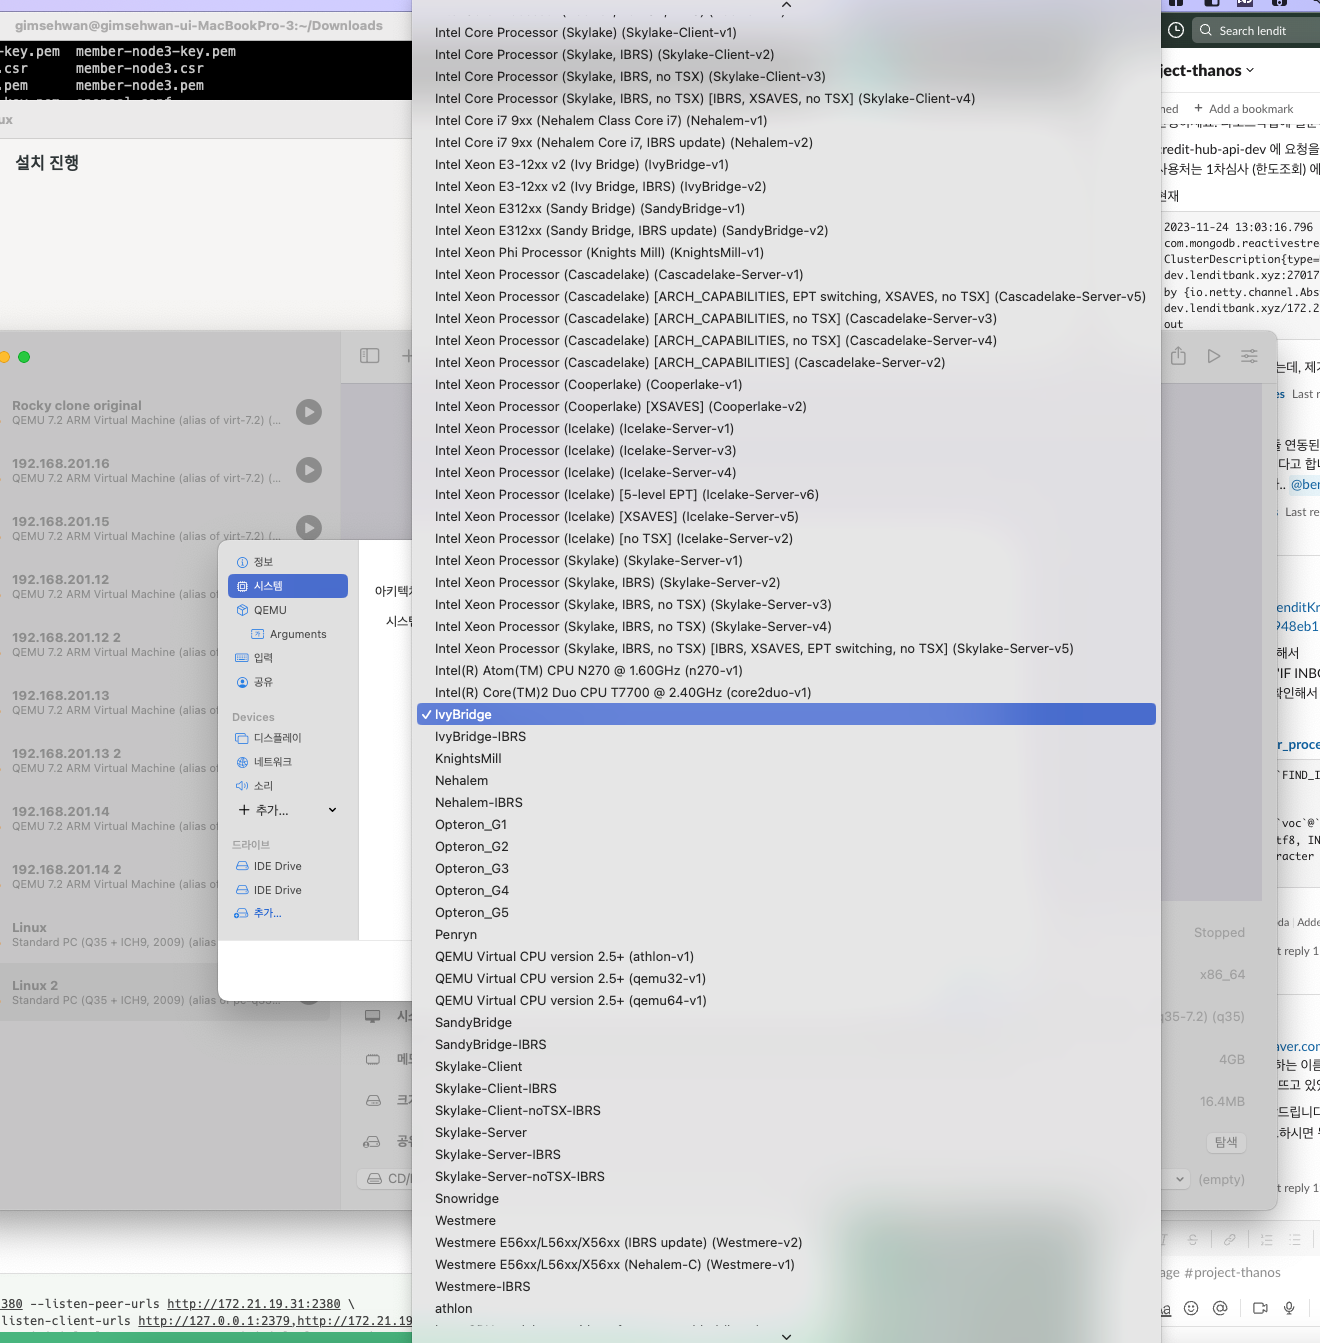Screen dimensions: 1320x1343
Task: Record an audio clip with the microphone icon
Action: (1289, 1308)
